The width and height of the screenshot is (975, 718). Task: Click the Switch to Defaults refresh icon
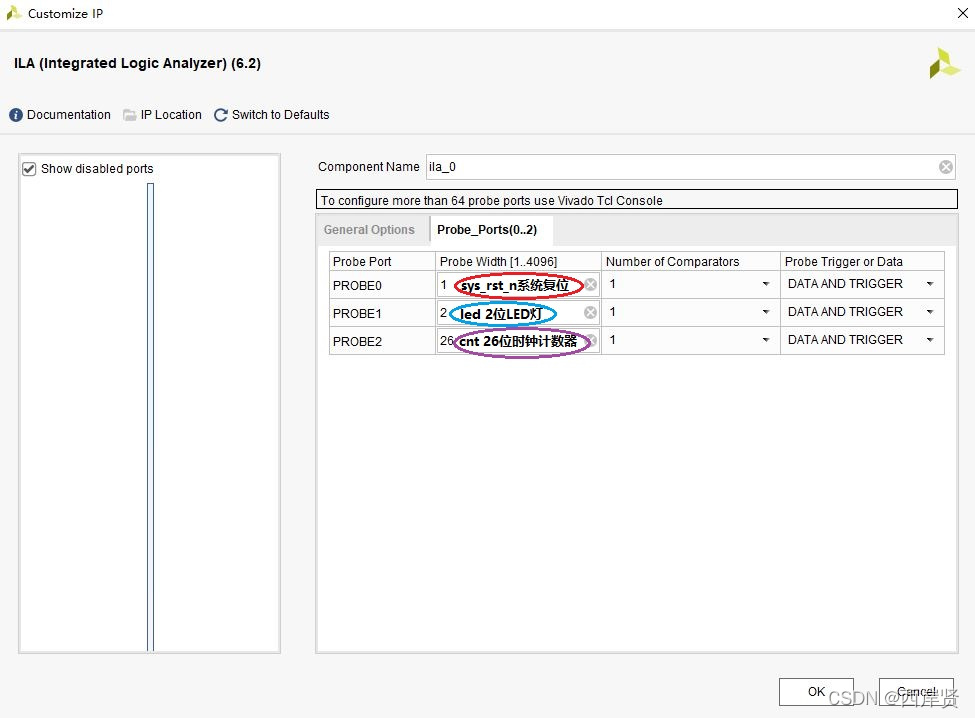click(x=220, y=115)
